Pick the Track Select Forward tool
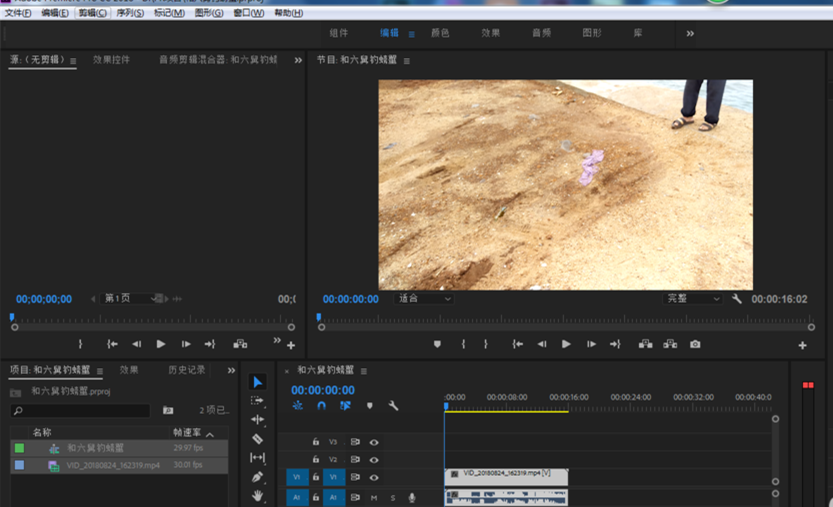The height and width of the screenshot is (507, 833). (257, 400)
